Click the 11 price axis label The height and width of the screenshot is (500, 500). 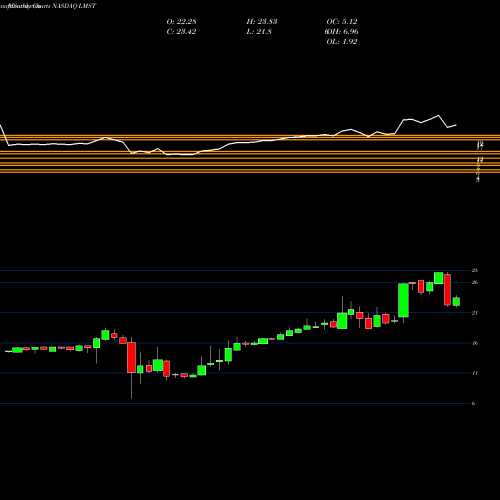pyautogui.click(x=475, y=373)
